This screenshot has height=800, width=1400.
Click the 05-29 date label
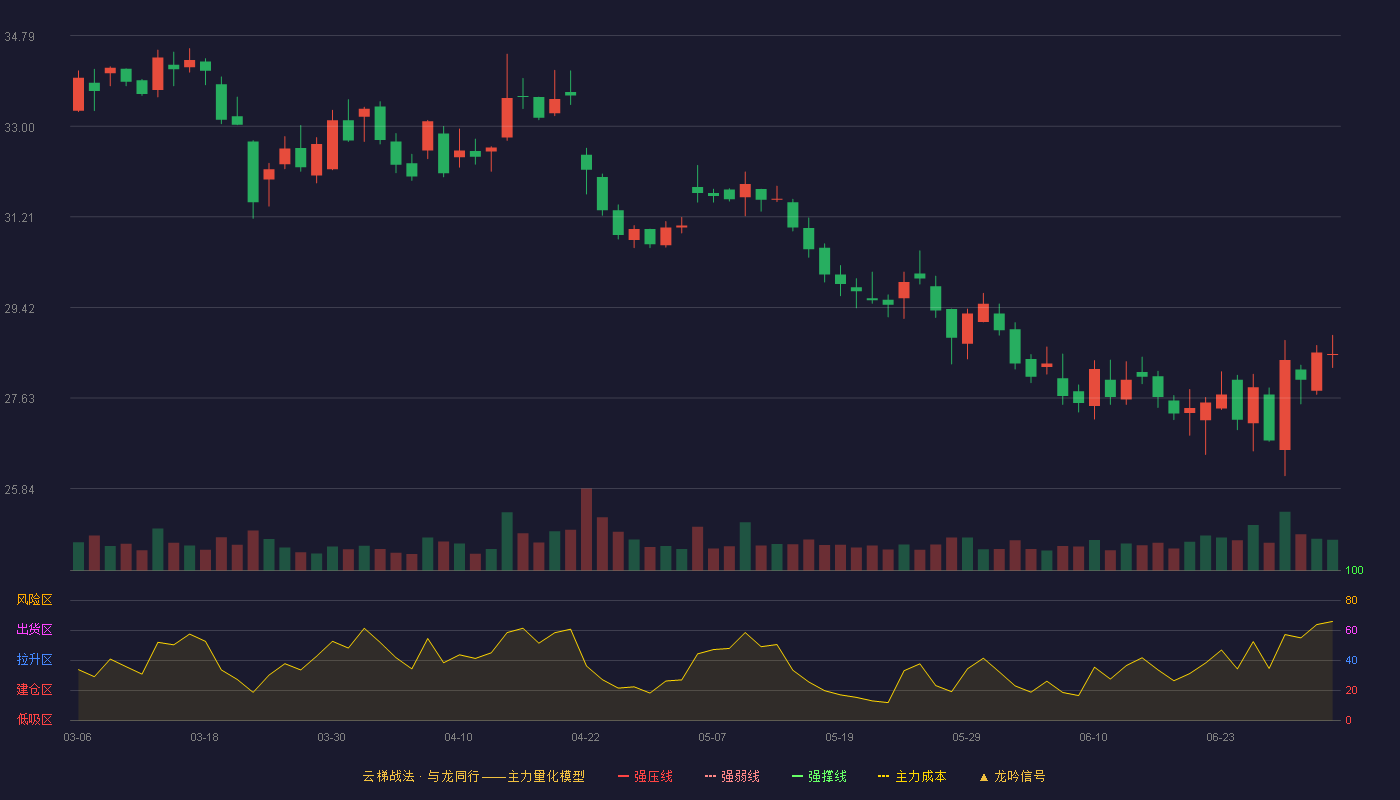point(966,737)
